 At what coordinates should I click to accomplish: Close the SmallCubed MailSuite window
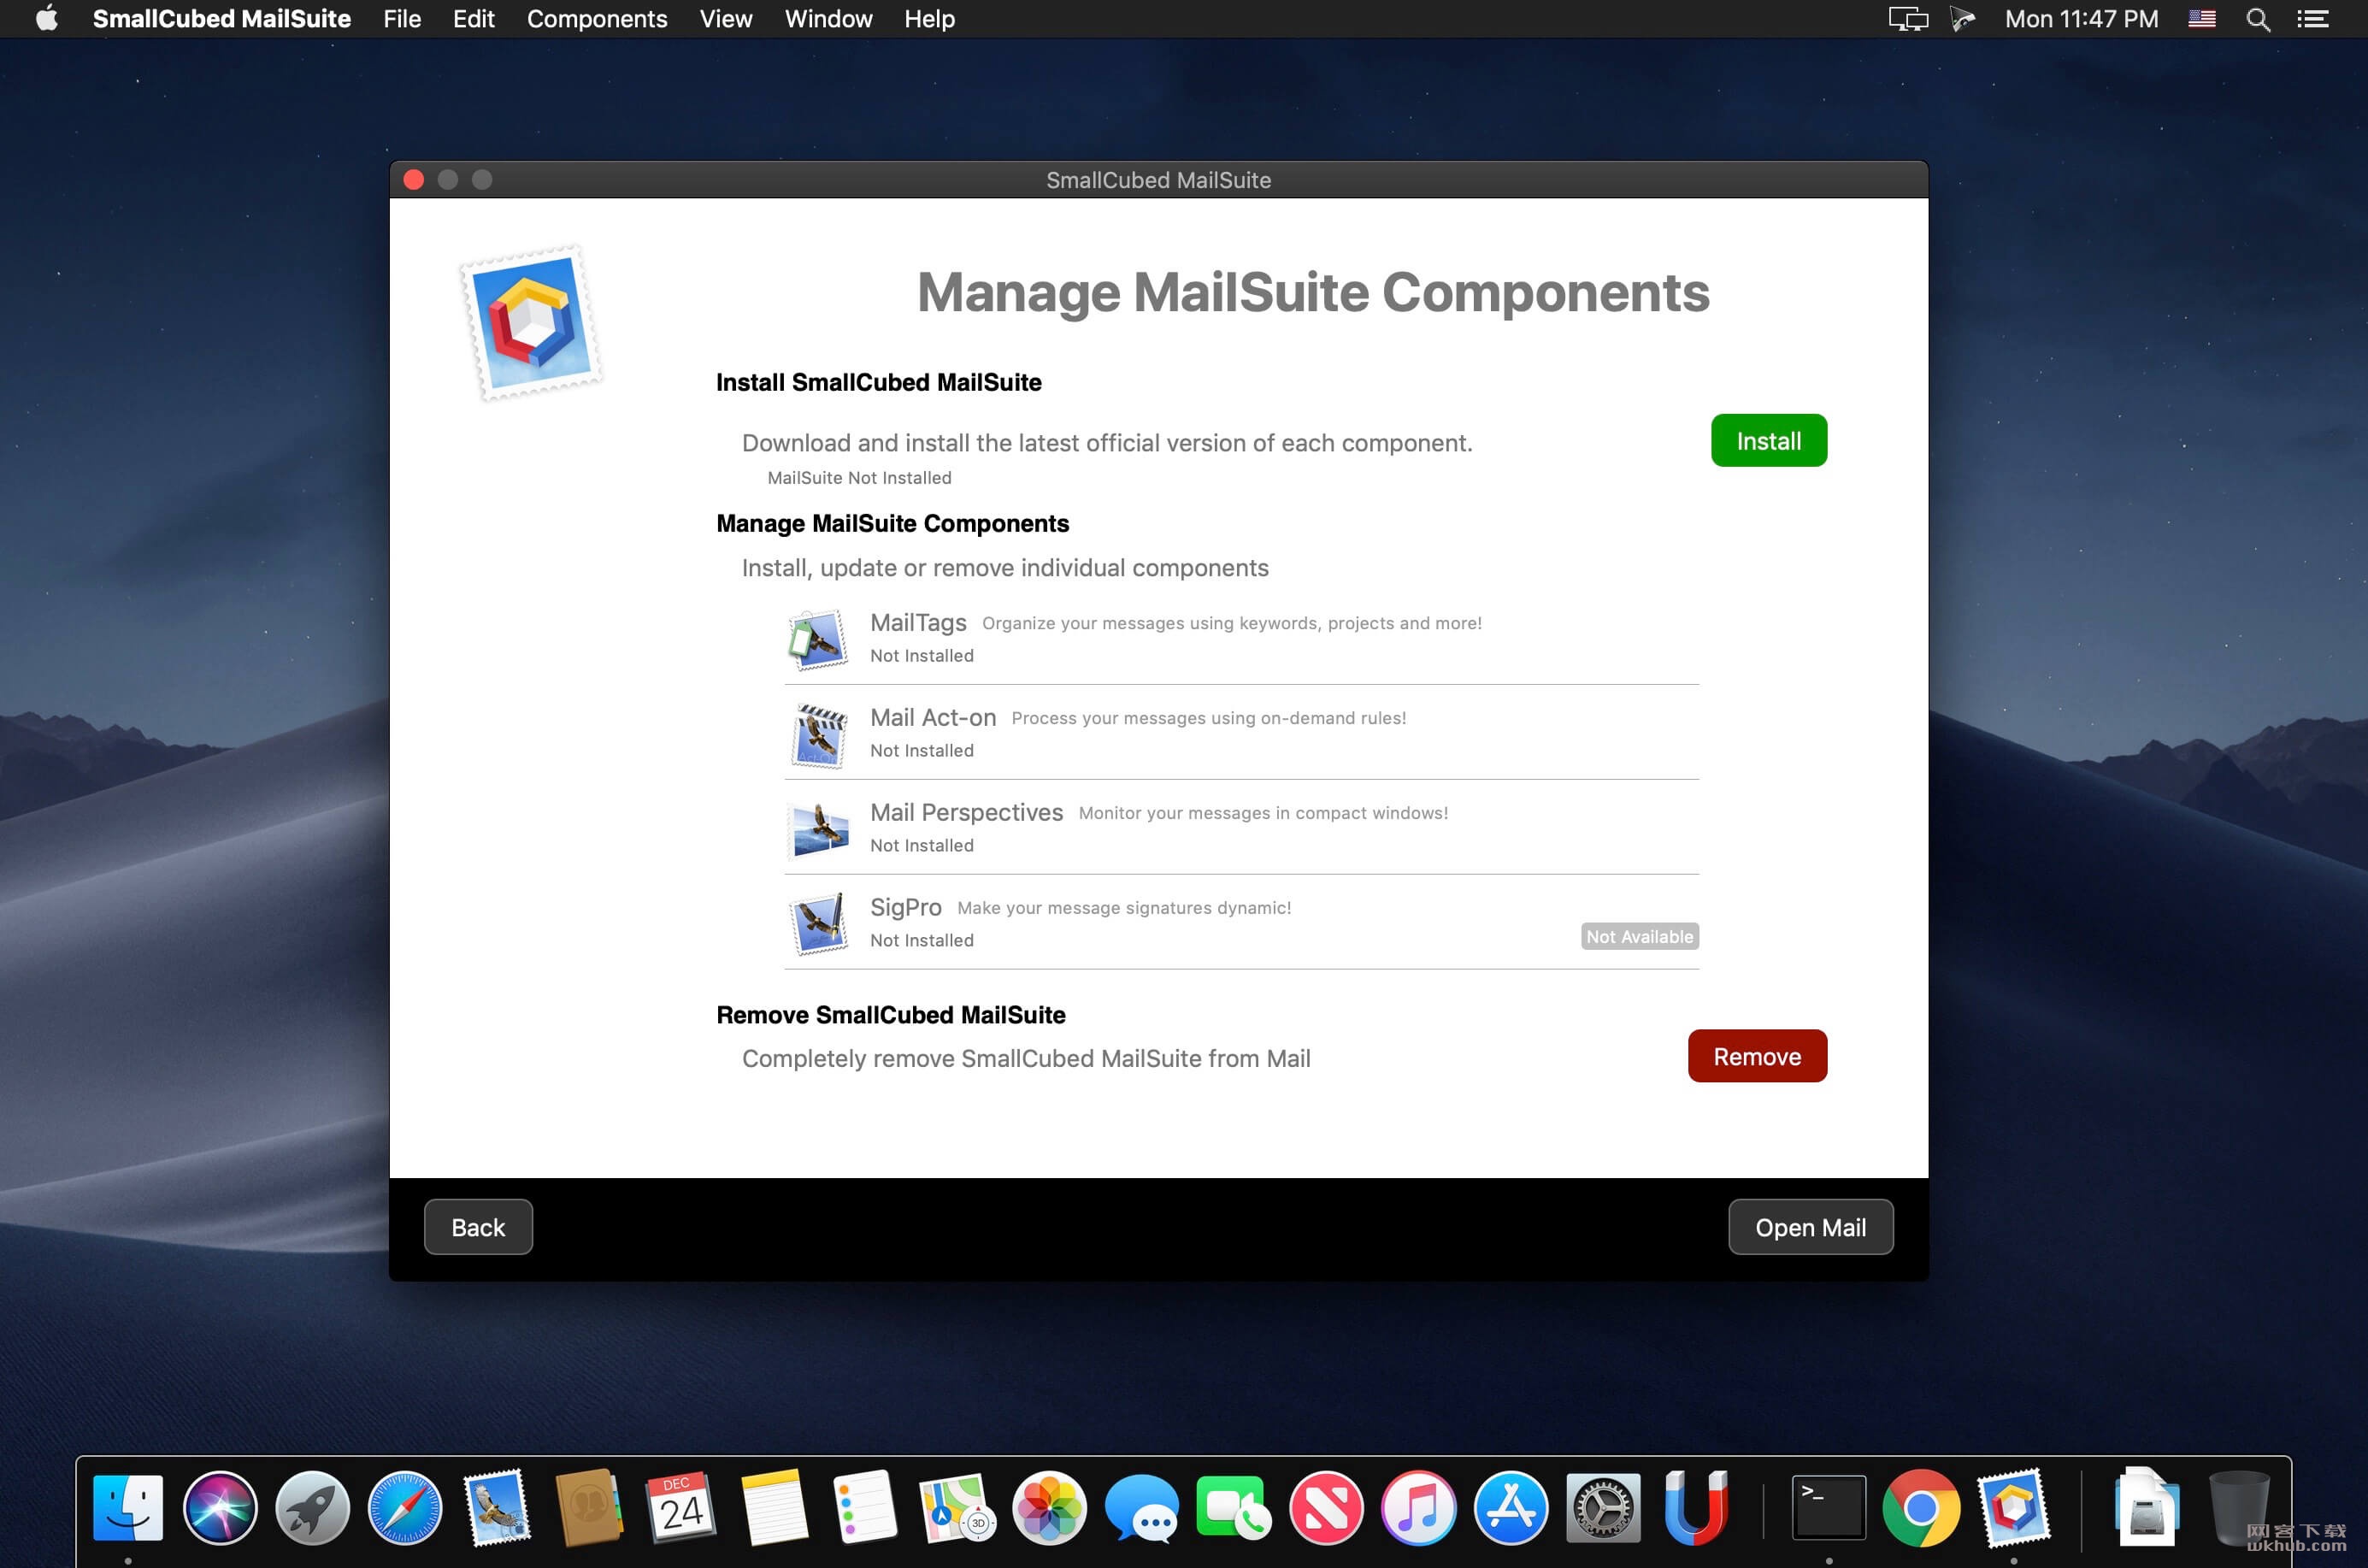(x=414, y=180)
